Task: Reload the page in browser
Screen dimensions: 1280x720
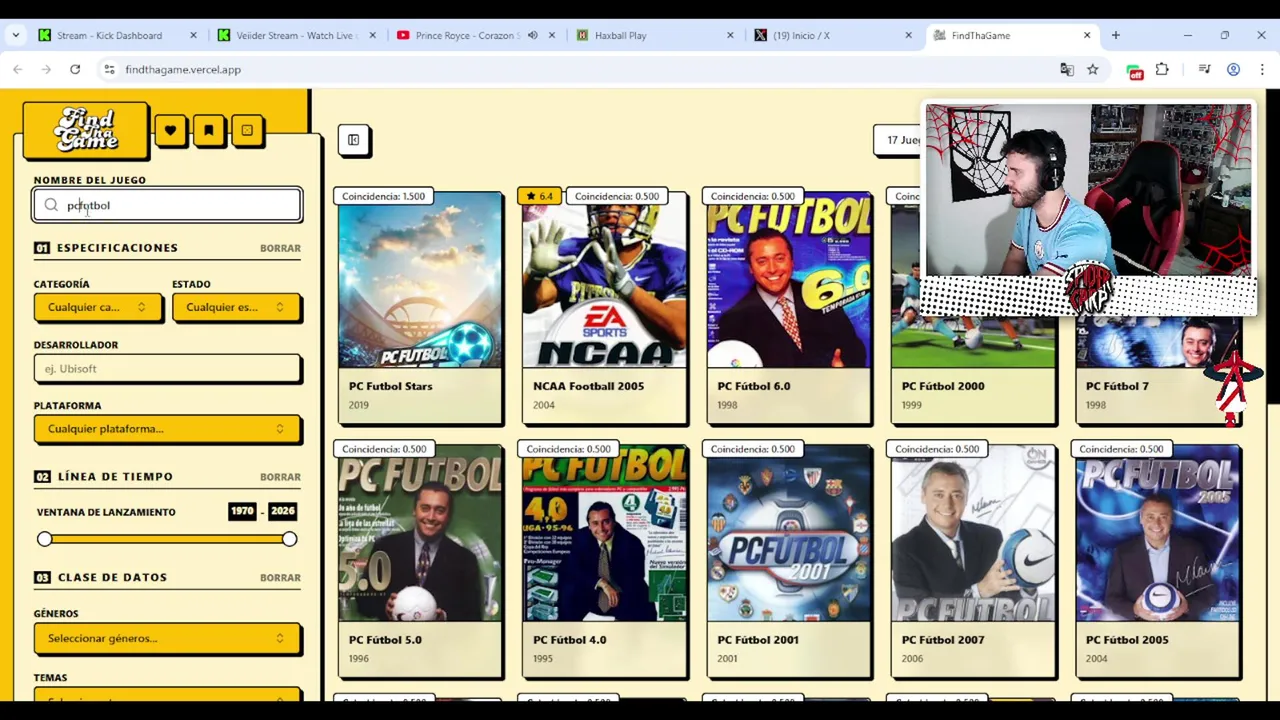Action: 75,69
